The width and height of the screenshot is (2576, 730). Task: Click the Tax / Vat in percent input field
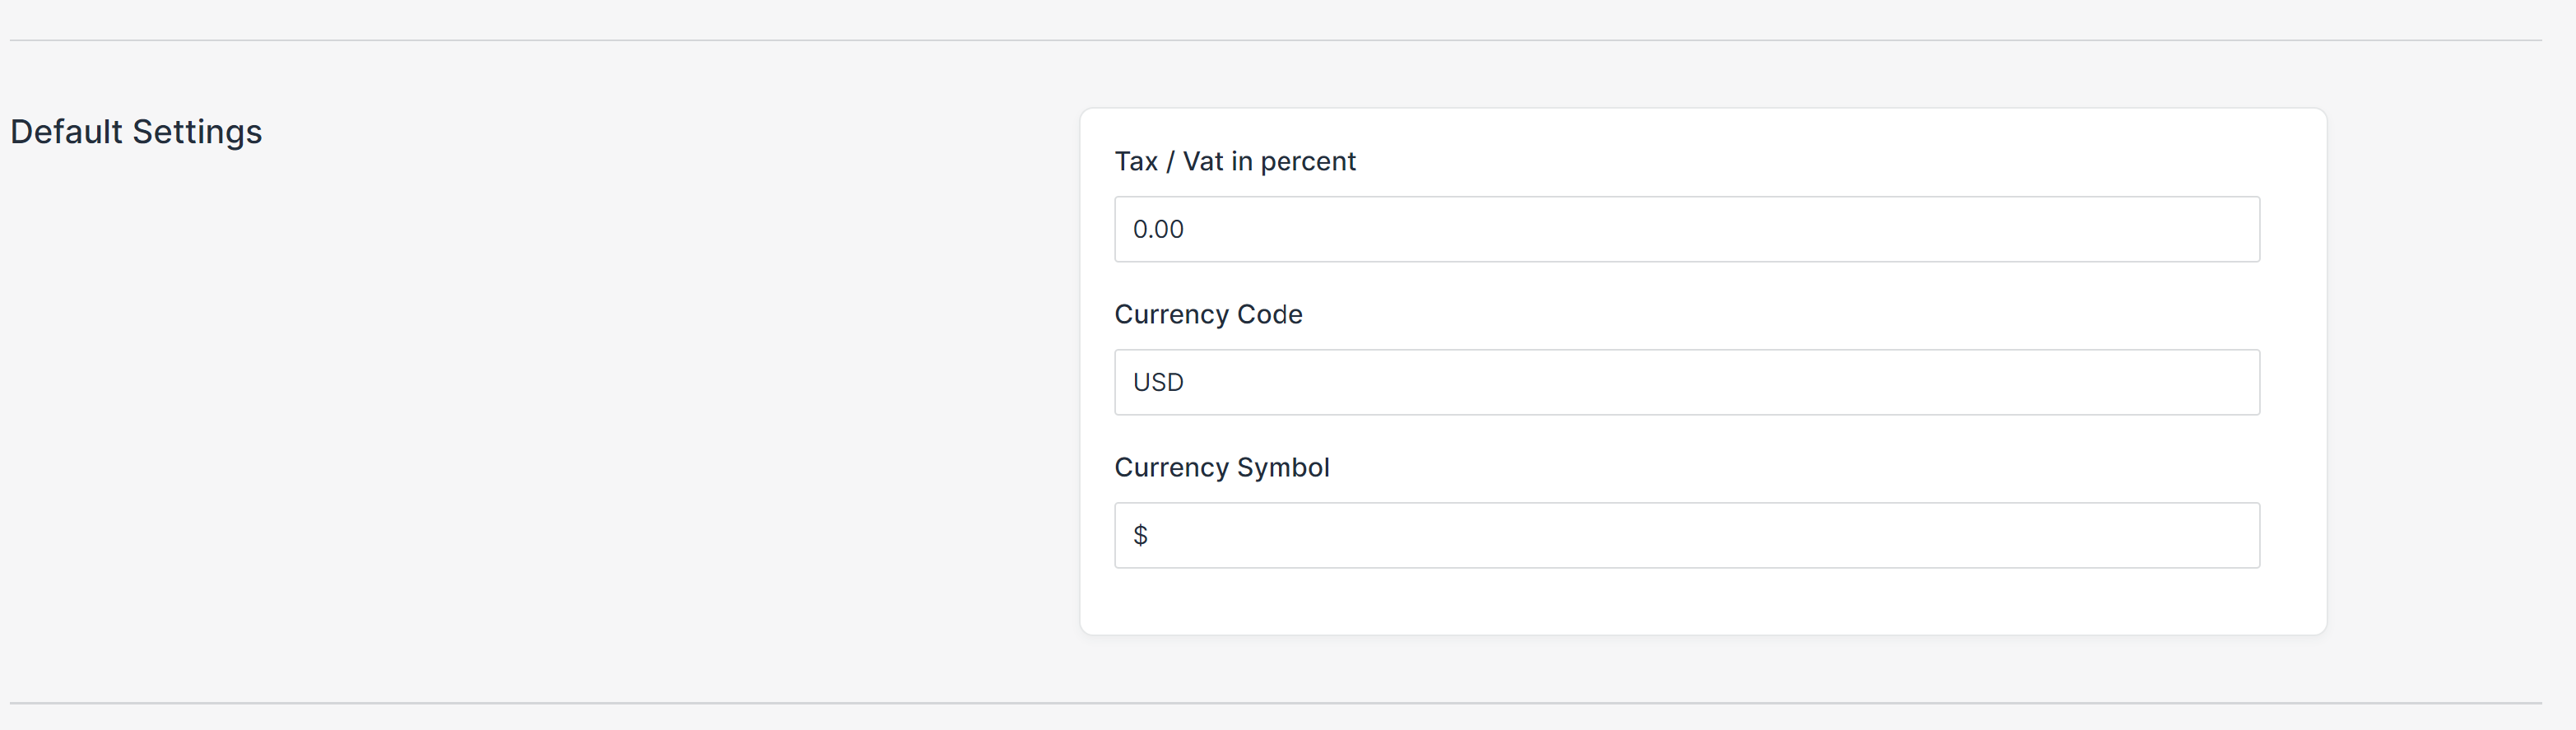tap(1686, 229)
